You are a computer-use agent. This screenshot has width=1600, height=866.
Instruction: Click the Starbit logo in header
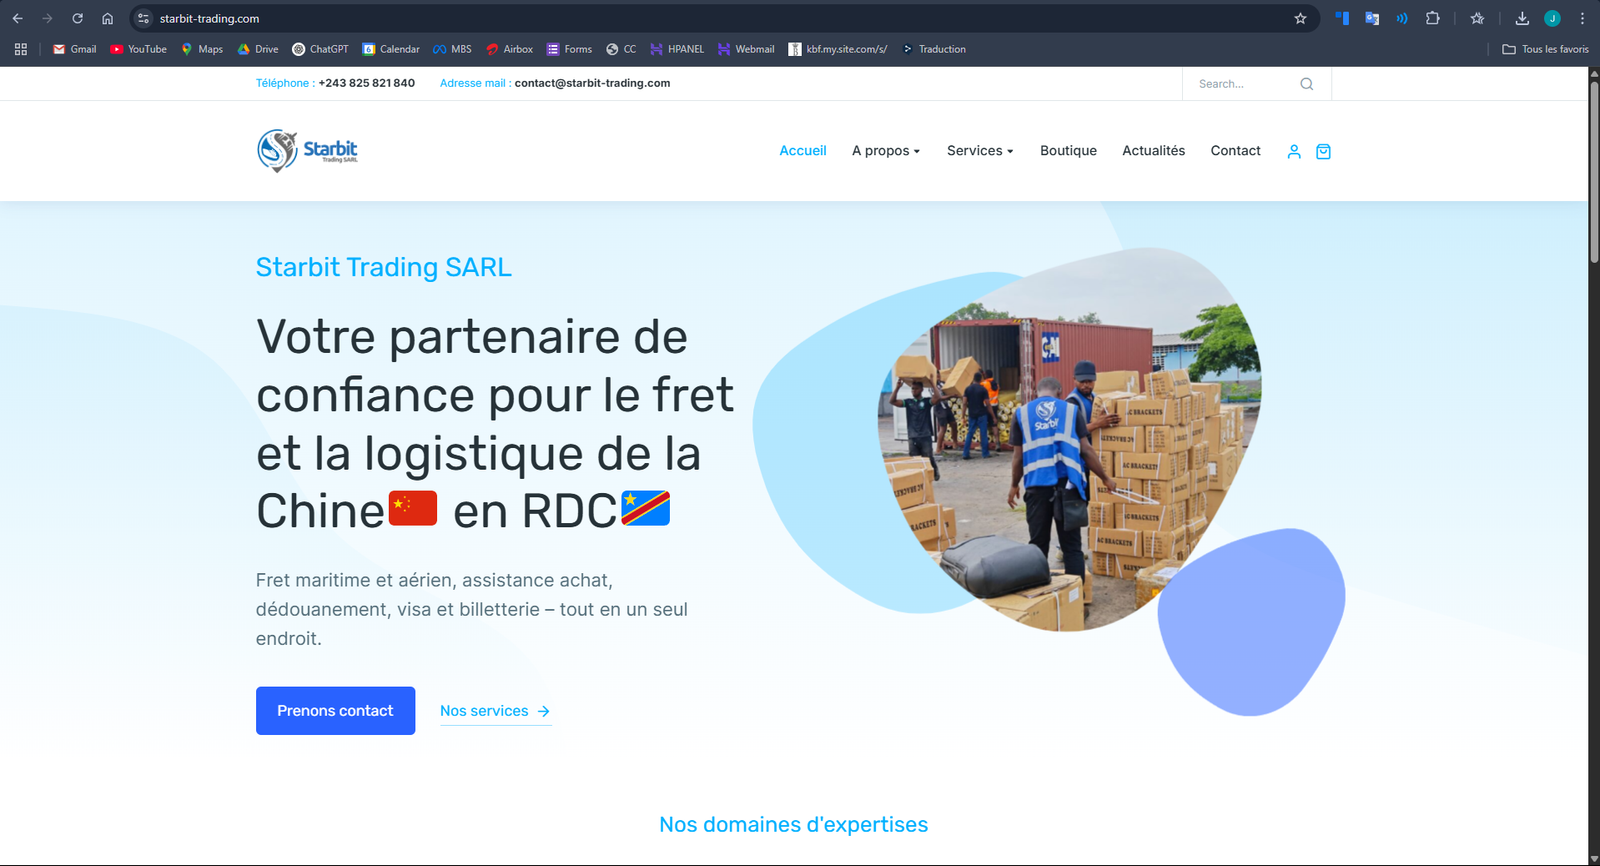click(307, 151)
